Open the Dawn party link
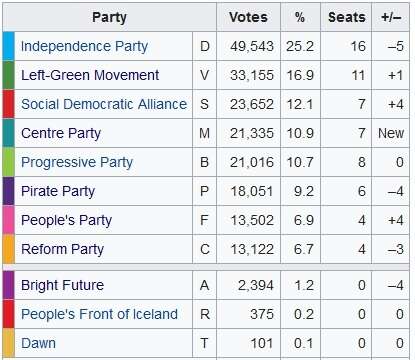Viewport: 415px width, 360px height. tap(38, 343)
